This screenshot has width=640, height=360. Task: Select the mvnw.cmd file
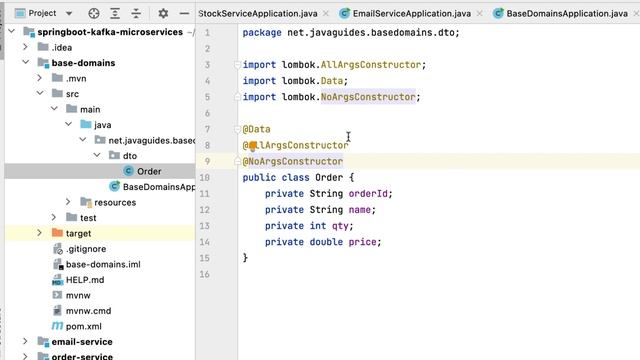(89, 311)
